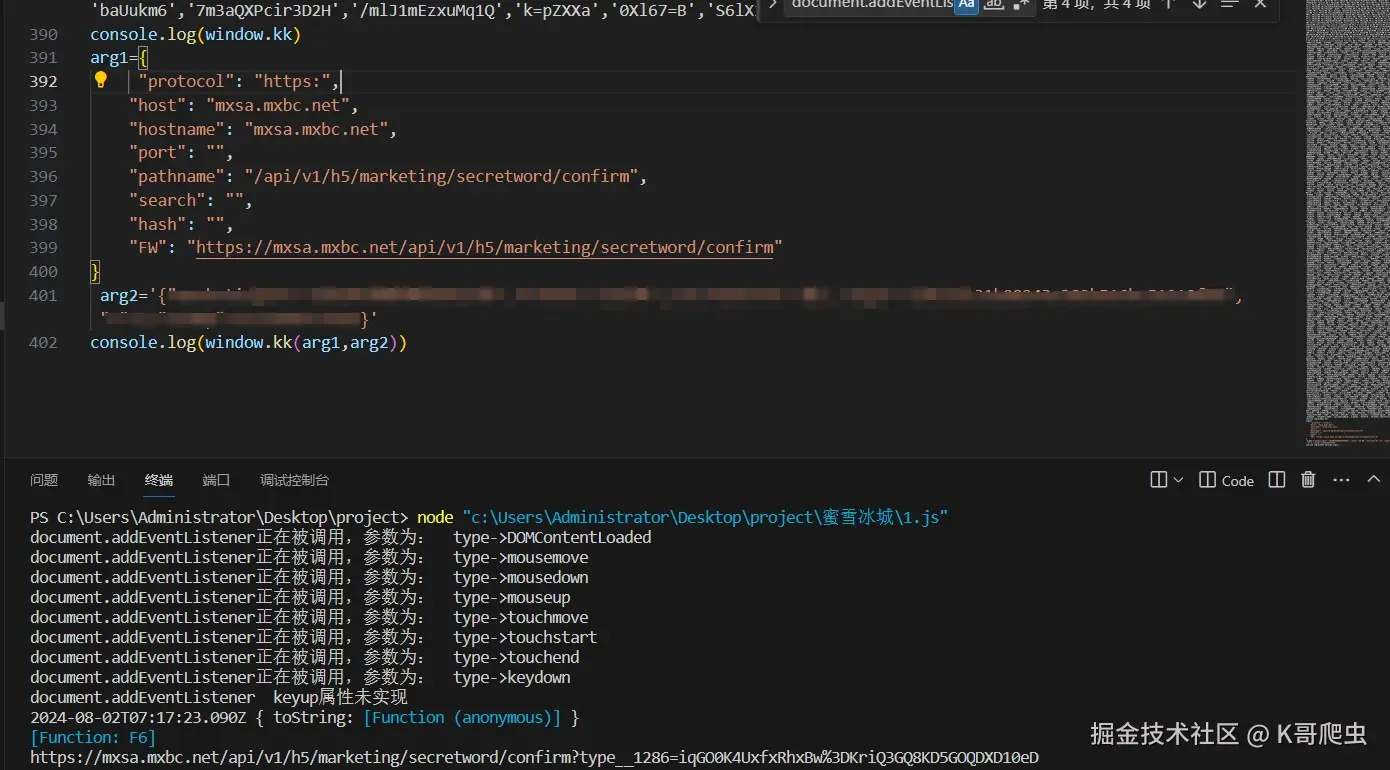
Task: Split the terminal with split icon
Action: [x=1277, y=480]
